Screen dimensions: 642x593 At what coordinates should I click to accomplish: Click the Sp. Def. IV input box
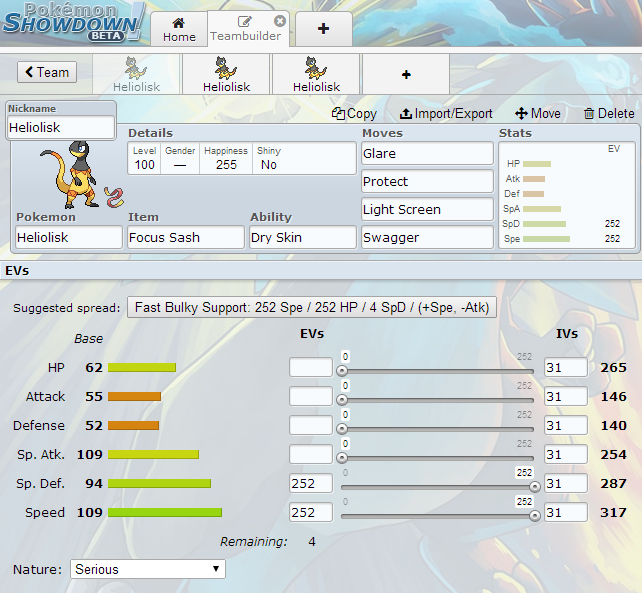point(566,484)
